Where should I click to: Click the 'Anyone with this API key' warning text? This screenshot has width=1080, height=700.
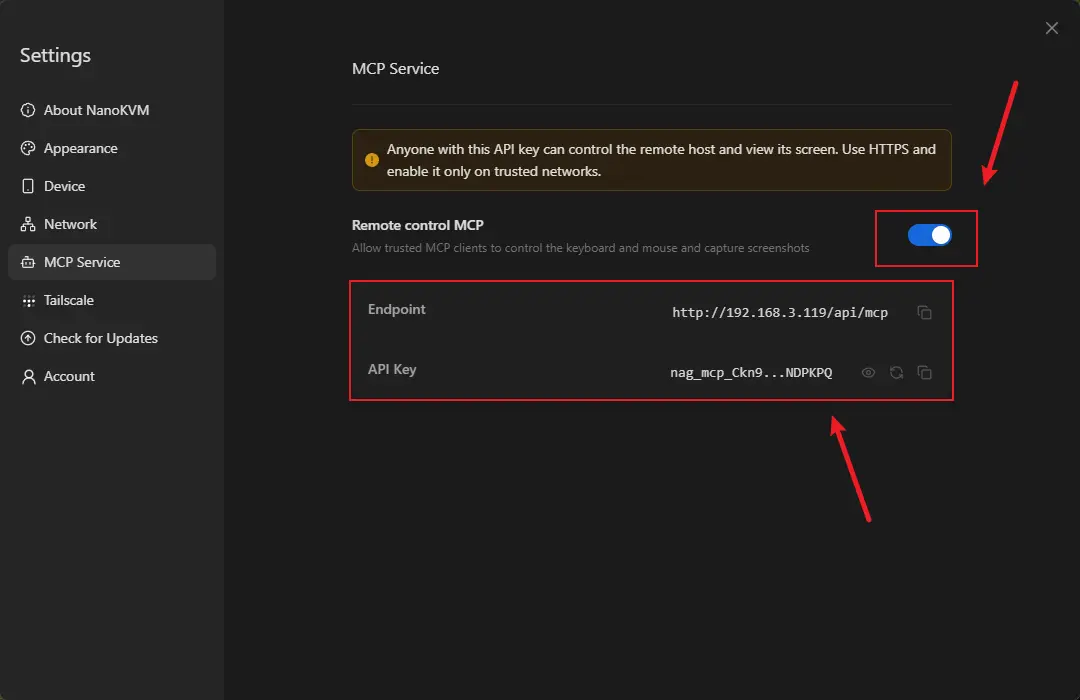[x=661, y=160]
